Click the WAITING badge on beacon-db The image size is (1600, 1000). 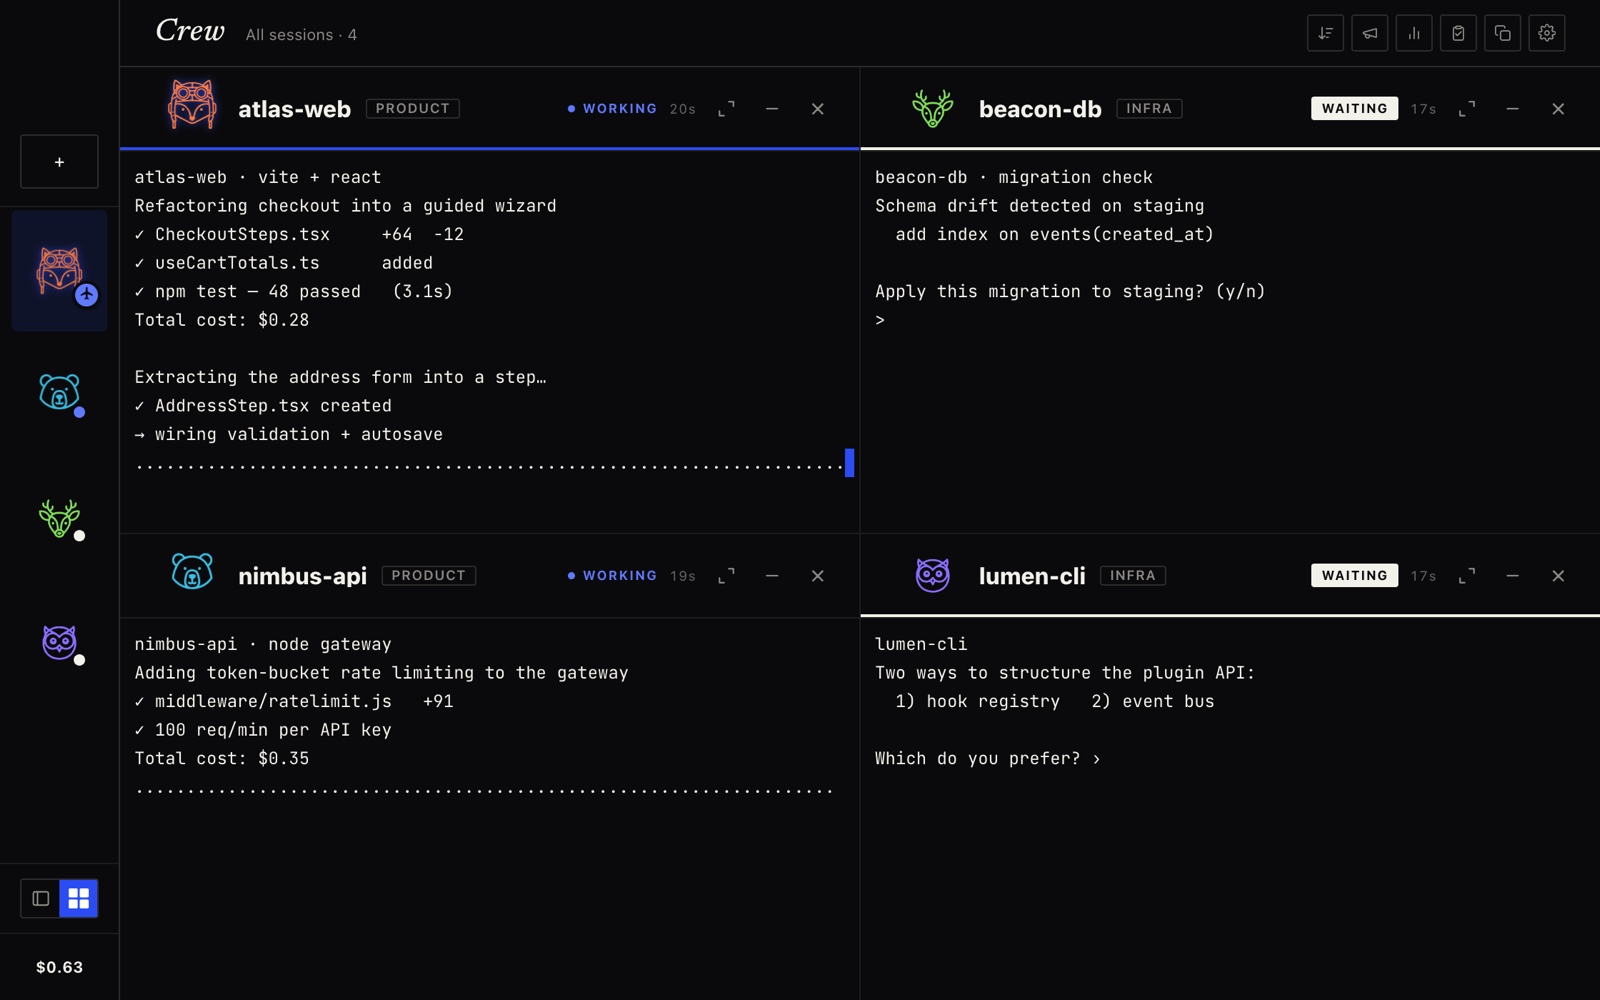coord(1354,108)
